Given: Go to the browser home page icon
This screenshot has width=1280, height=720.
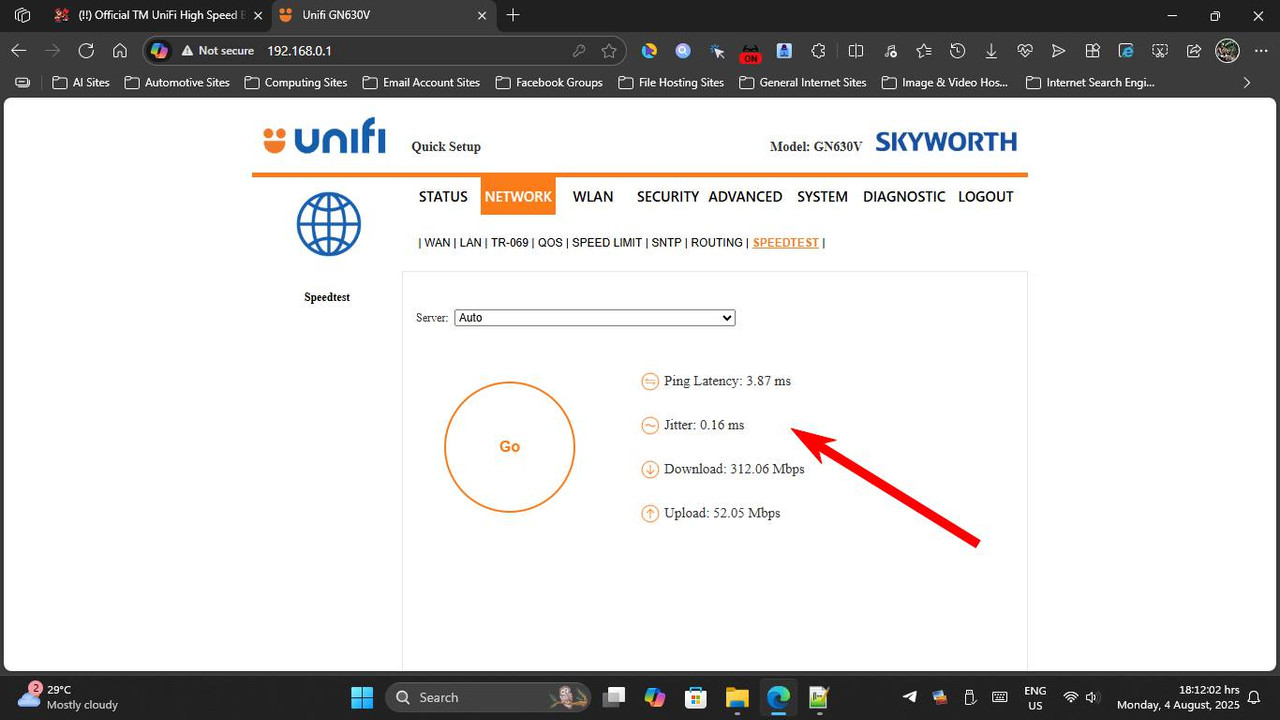Looking at the screenshot, I should pos(120,50).
